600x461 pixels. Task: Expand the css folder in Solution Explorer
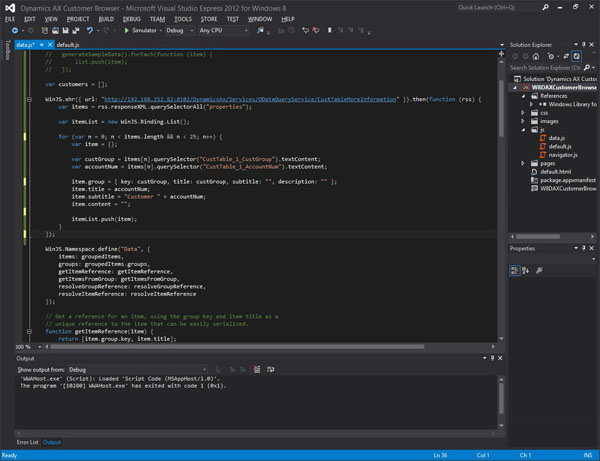[520, 113]
